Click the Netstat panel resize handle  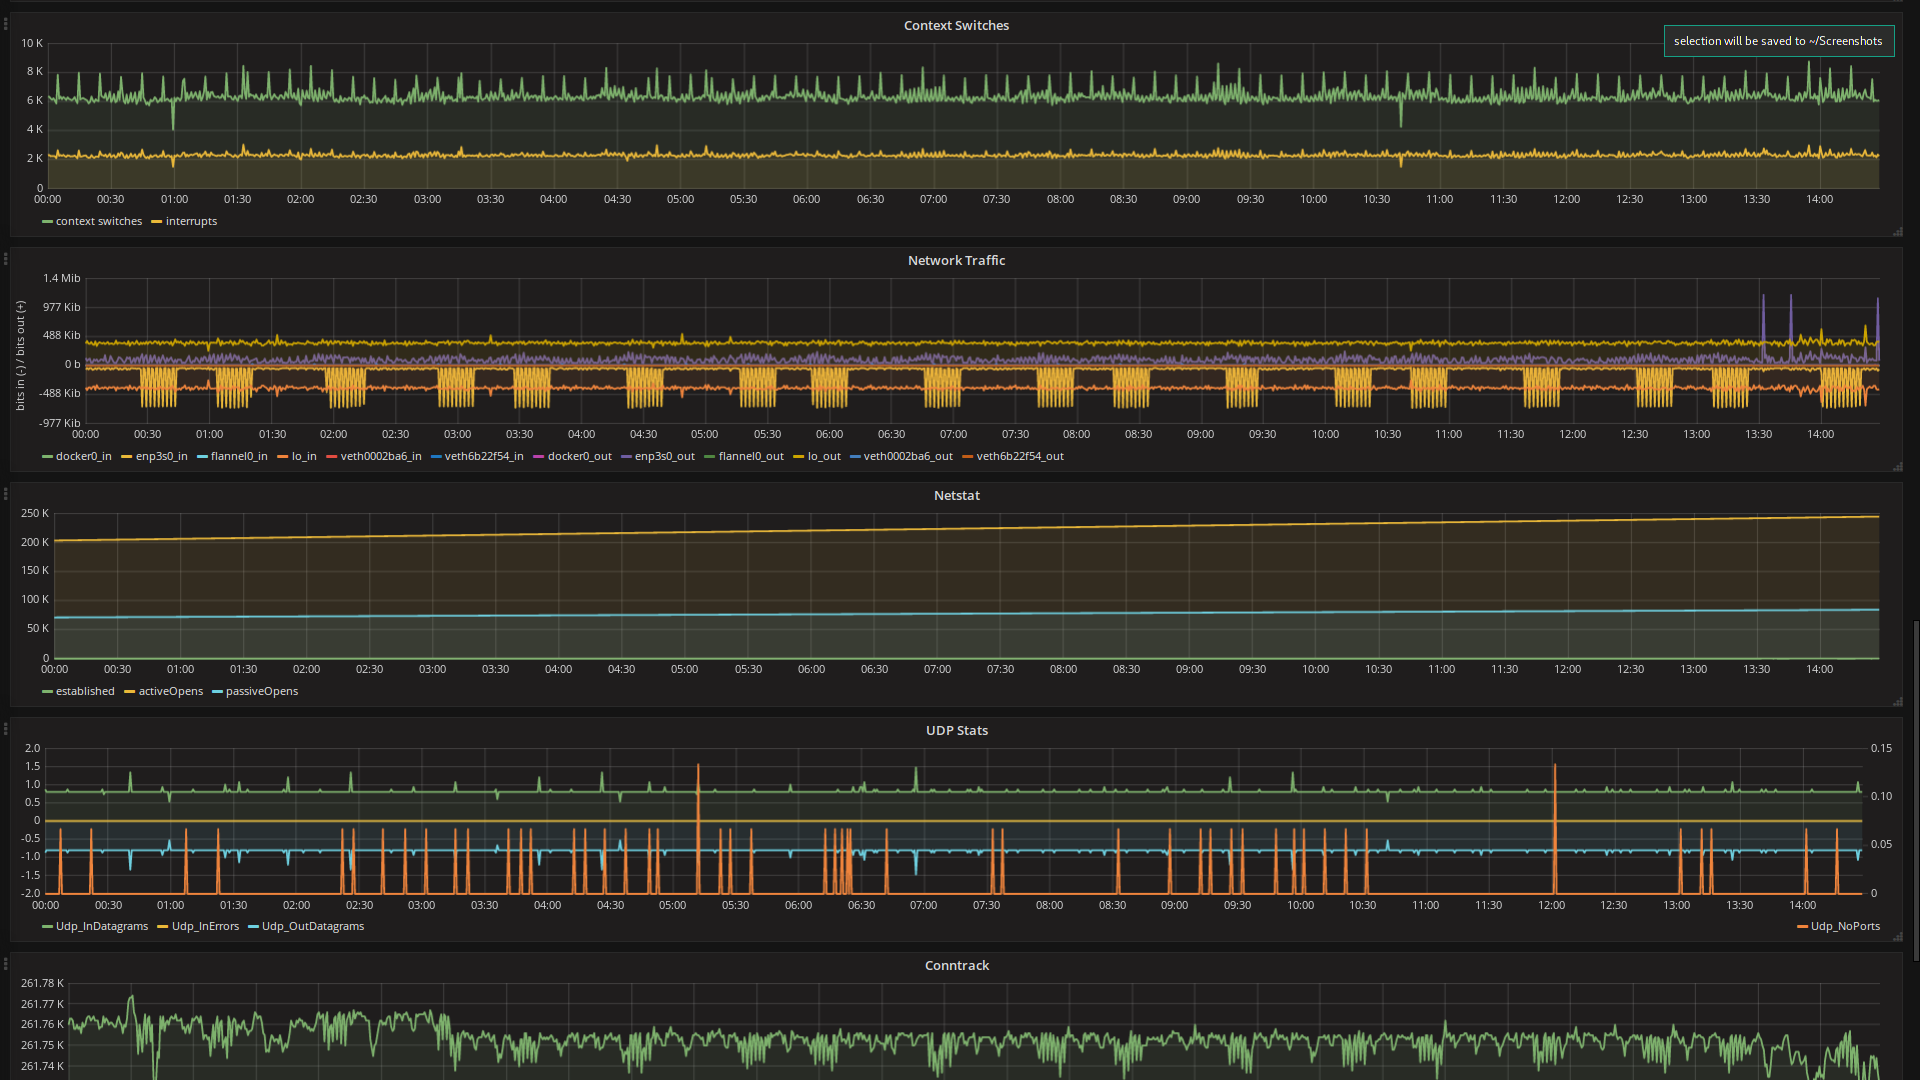tap(1897, 702)
